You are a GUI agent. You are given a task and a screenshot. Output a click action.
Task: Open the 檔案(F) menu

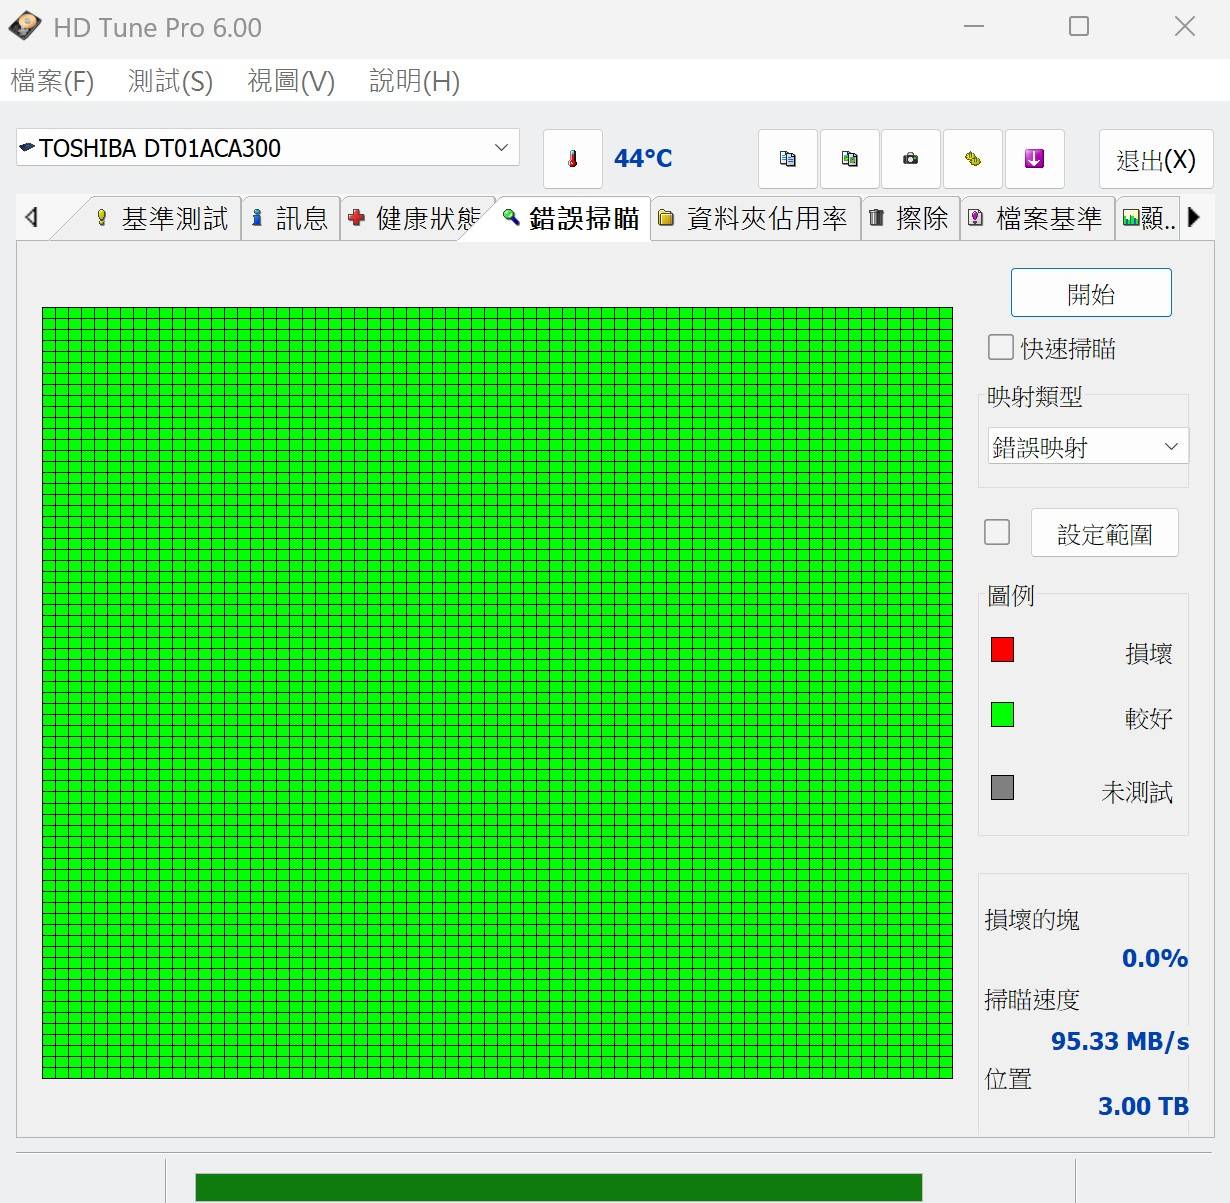52,81
